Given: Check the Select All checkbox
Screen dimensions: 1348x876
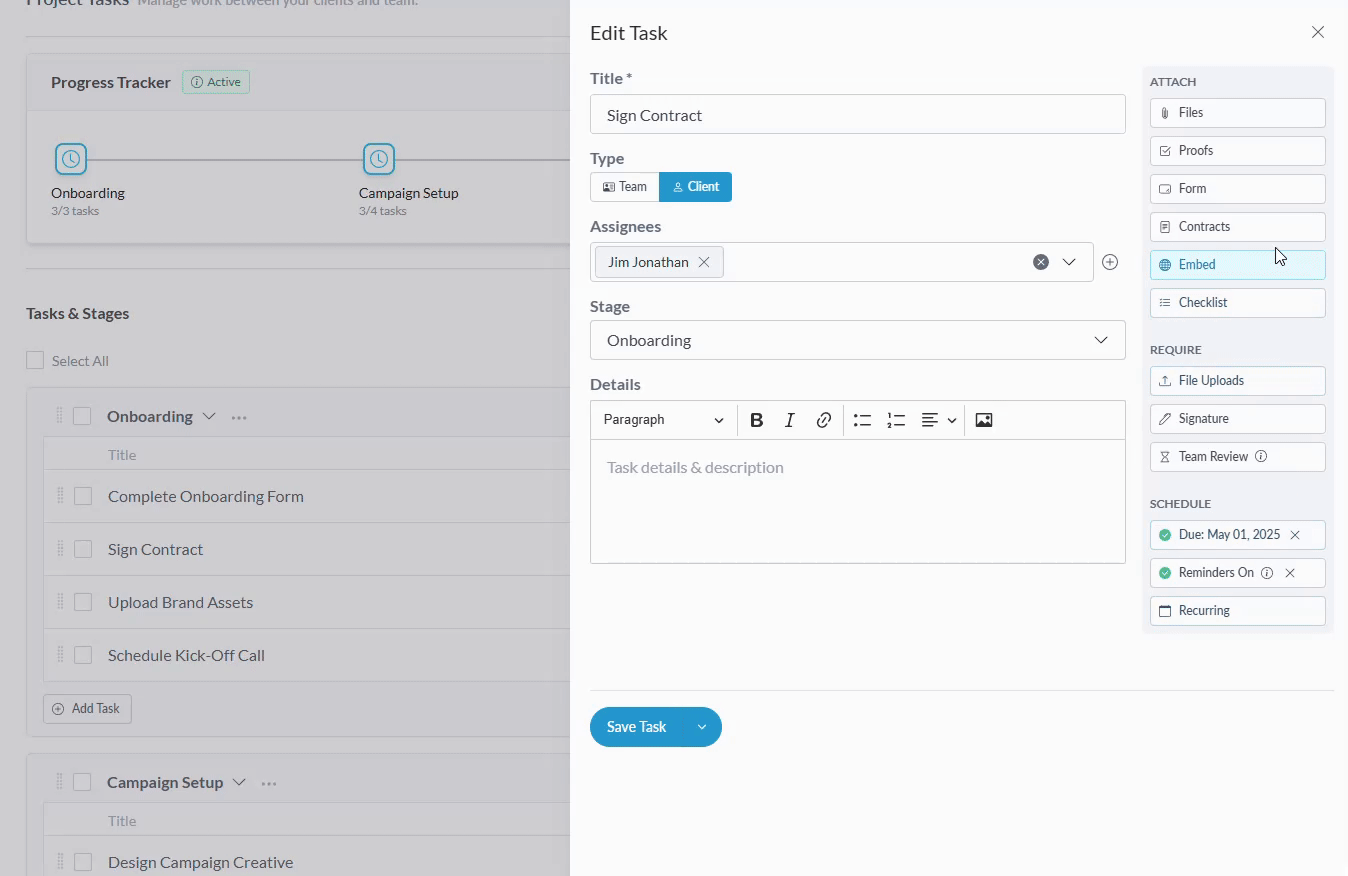Looking at the screenshot, I should [35, 361].
